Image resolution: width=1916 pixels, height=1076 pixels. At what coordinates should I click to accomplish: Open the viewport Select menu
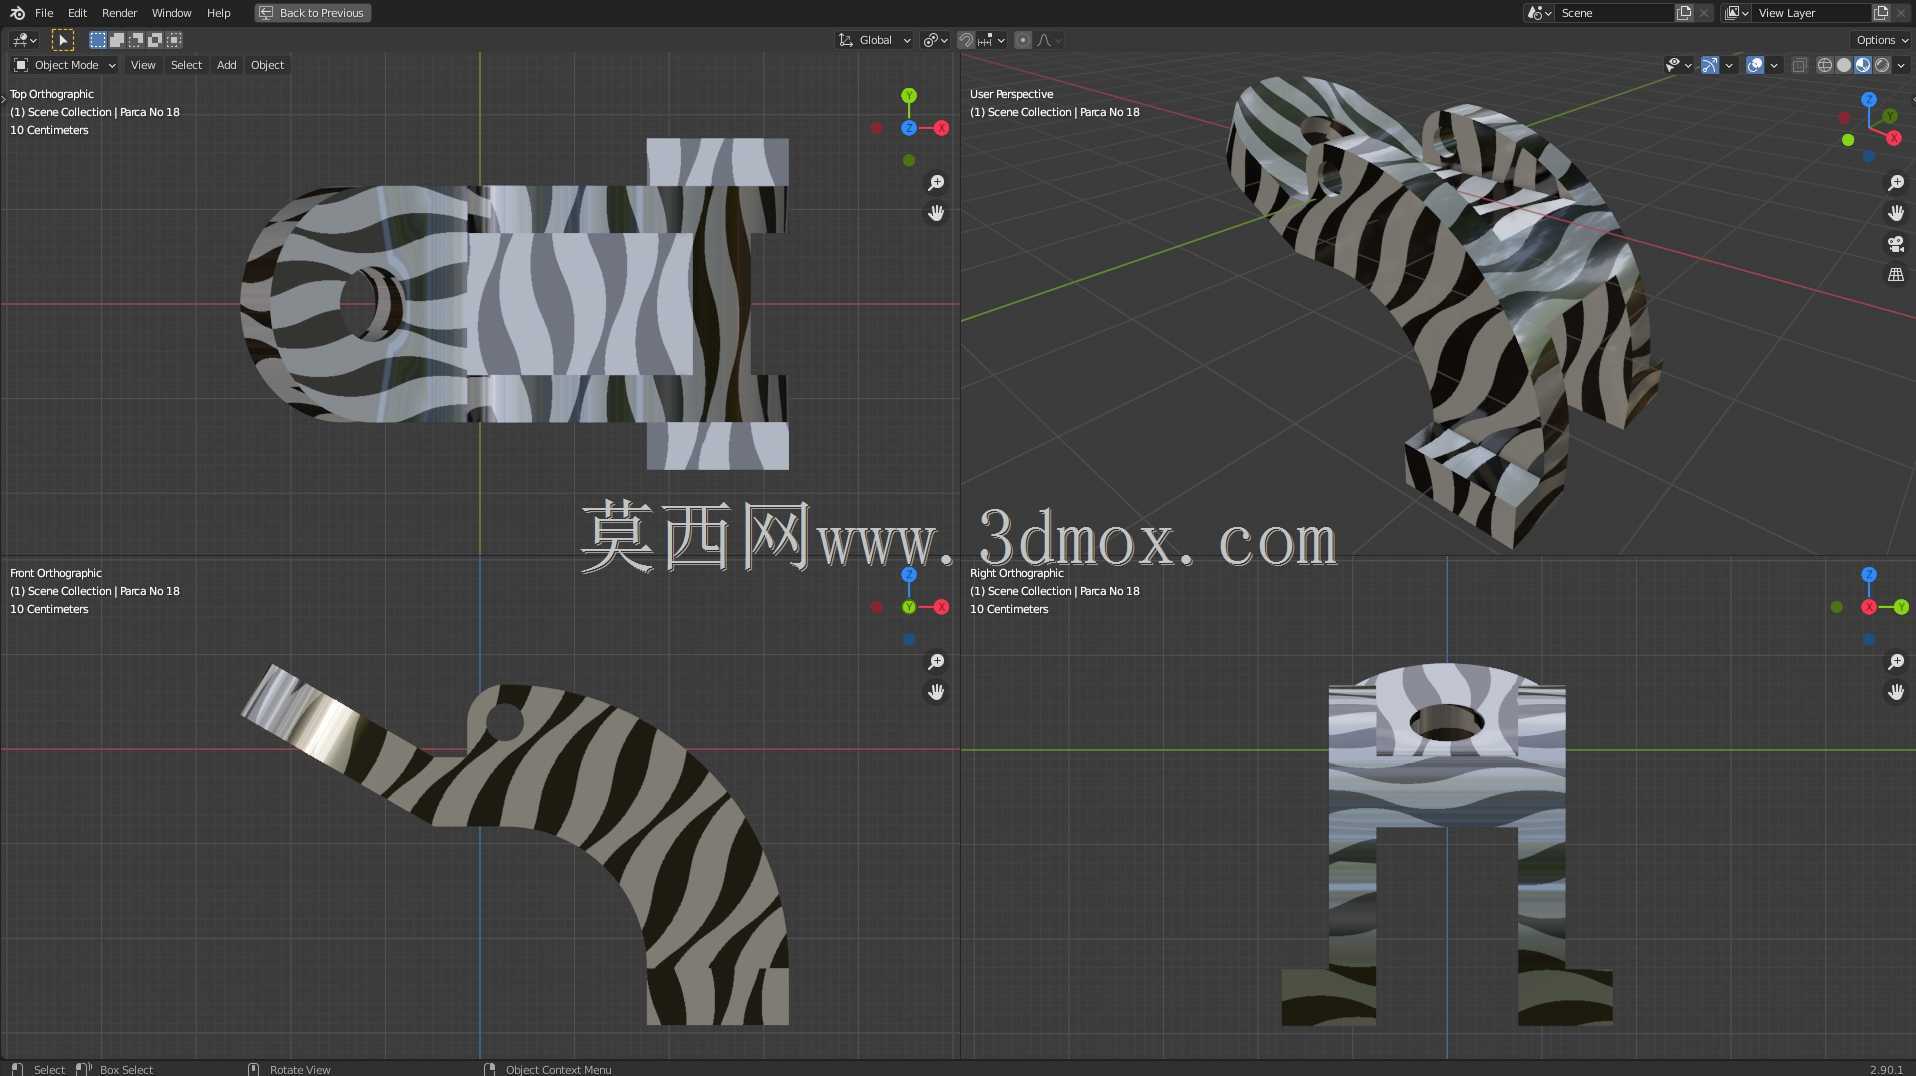[x=186, y=65]
